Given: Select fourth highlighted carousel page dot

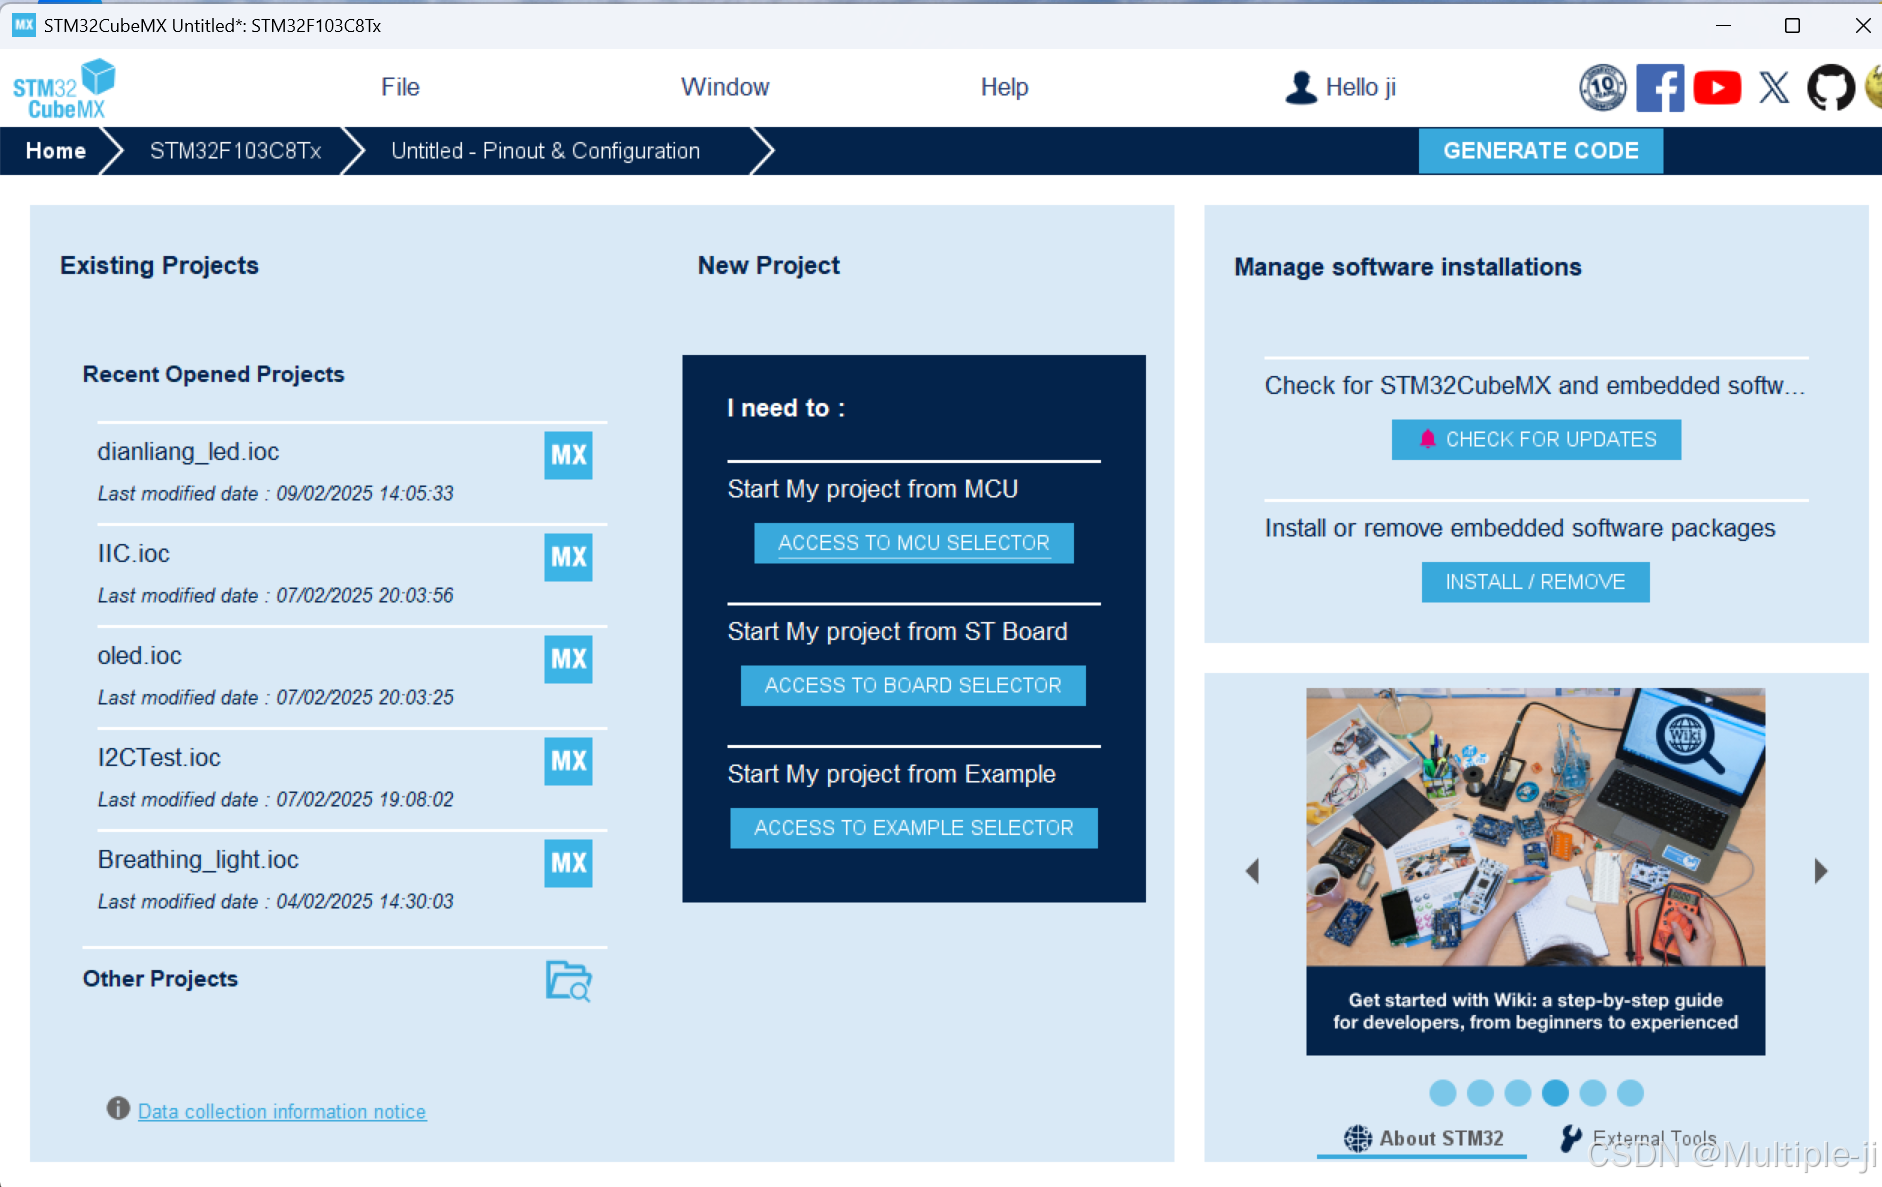Looking at the screenshot, I should (1555, 1093).
